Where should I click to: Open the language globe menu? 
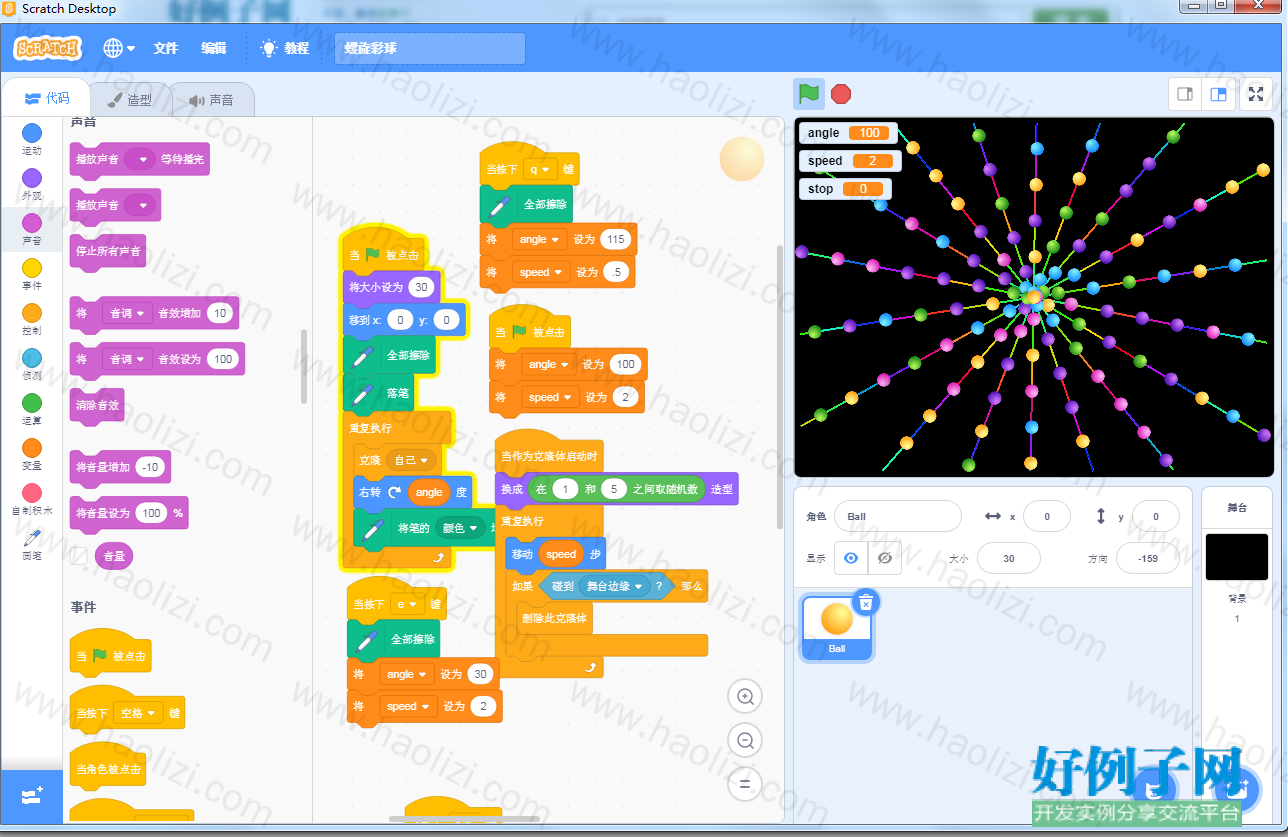(119, 48)
